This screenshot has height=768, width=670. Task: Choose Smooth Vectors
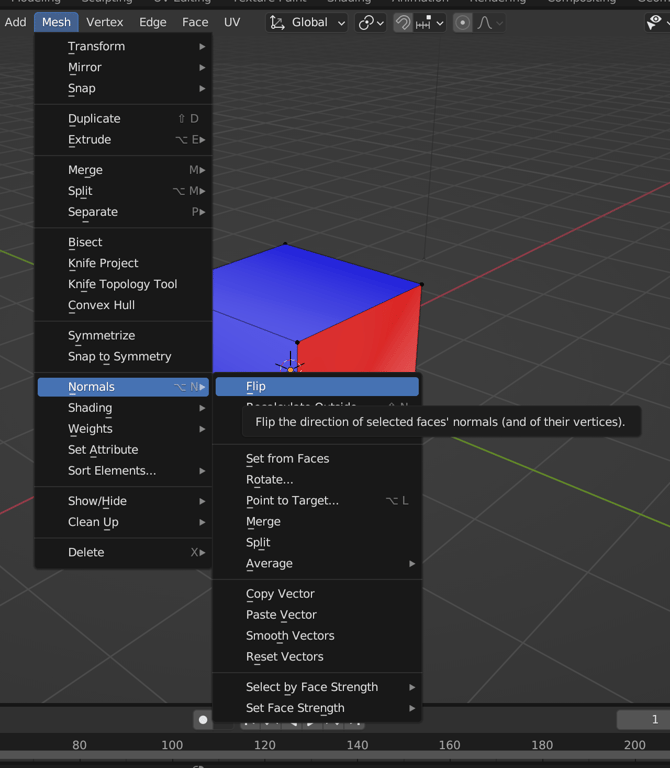[x=317, y=636]
